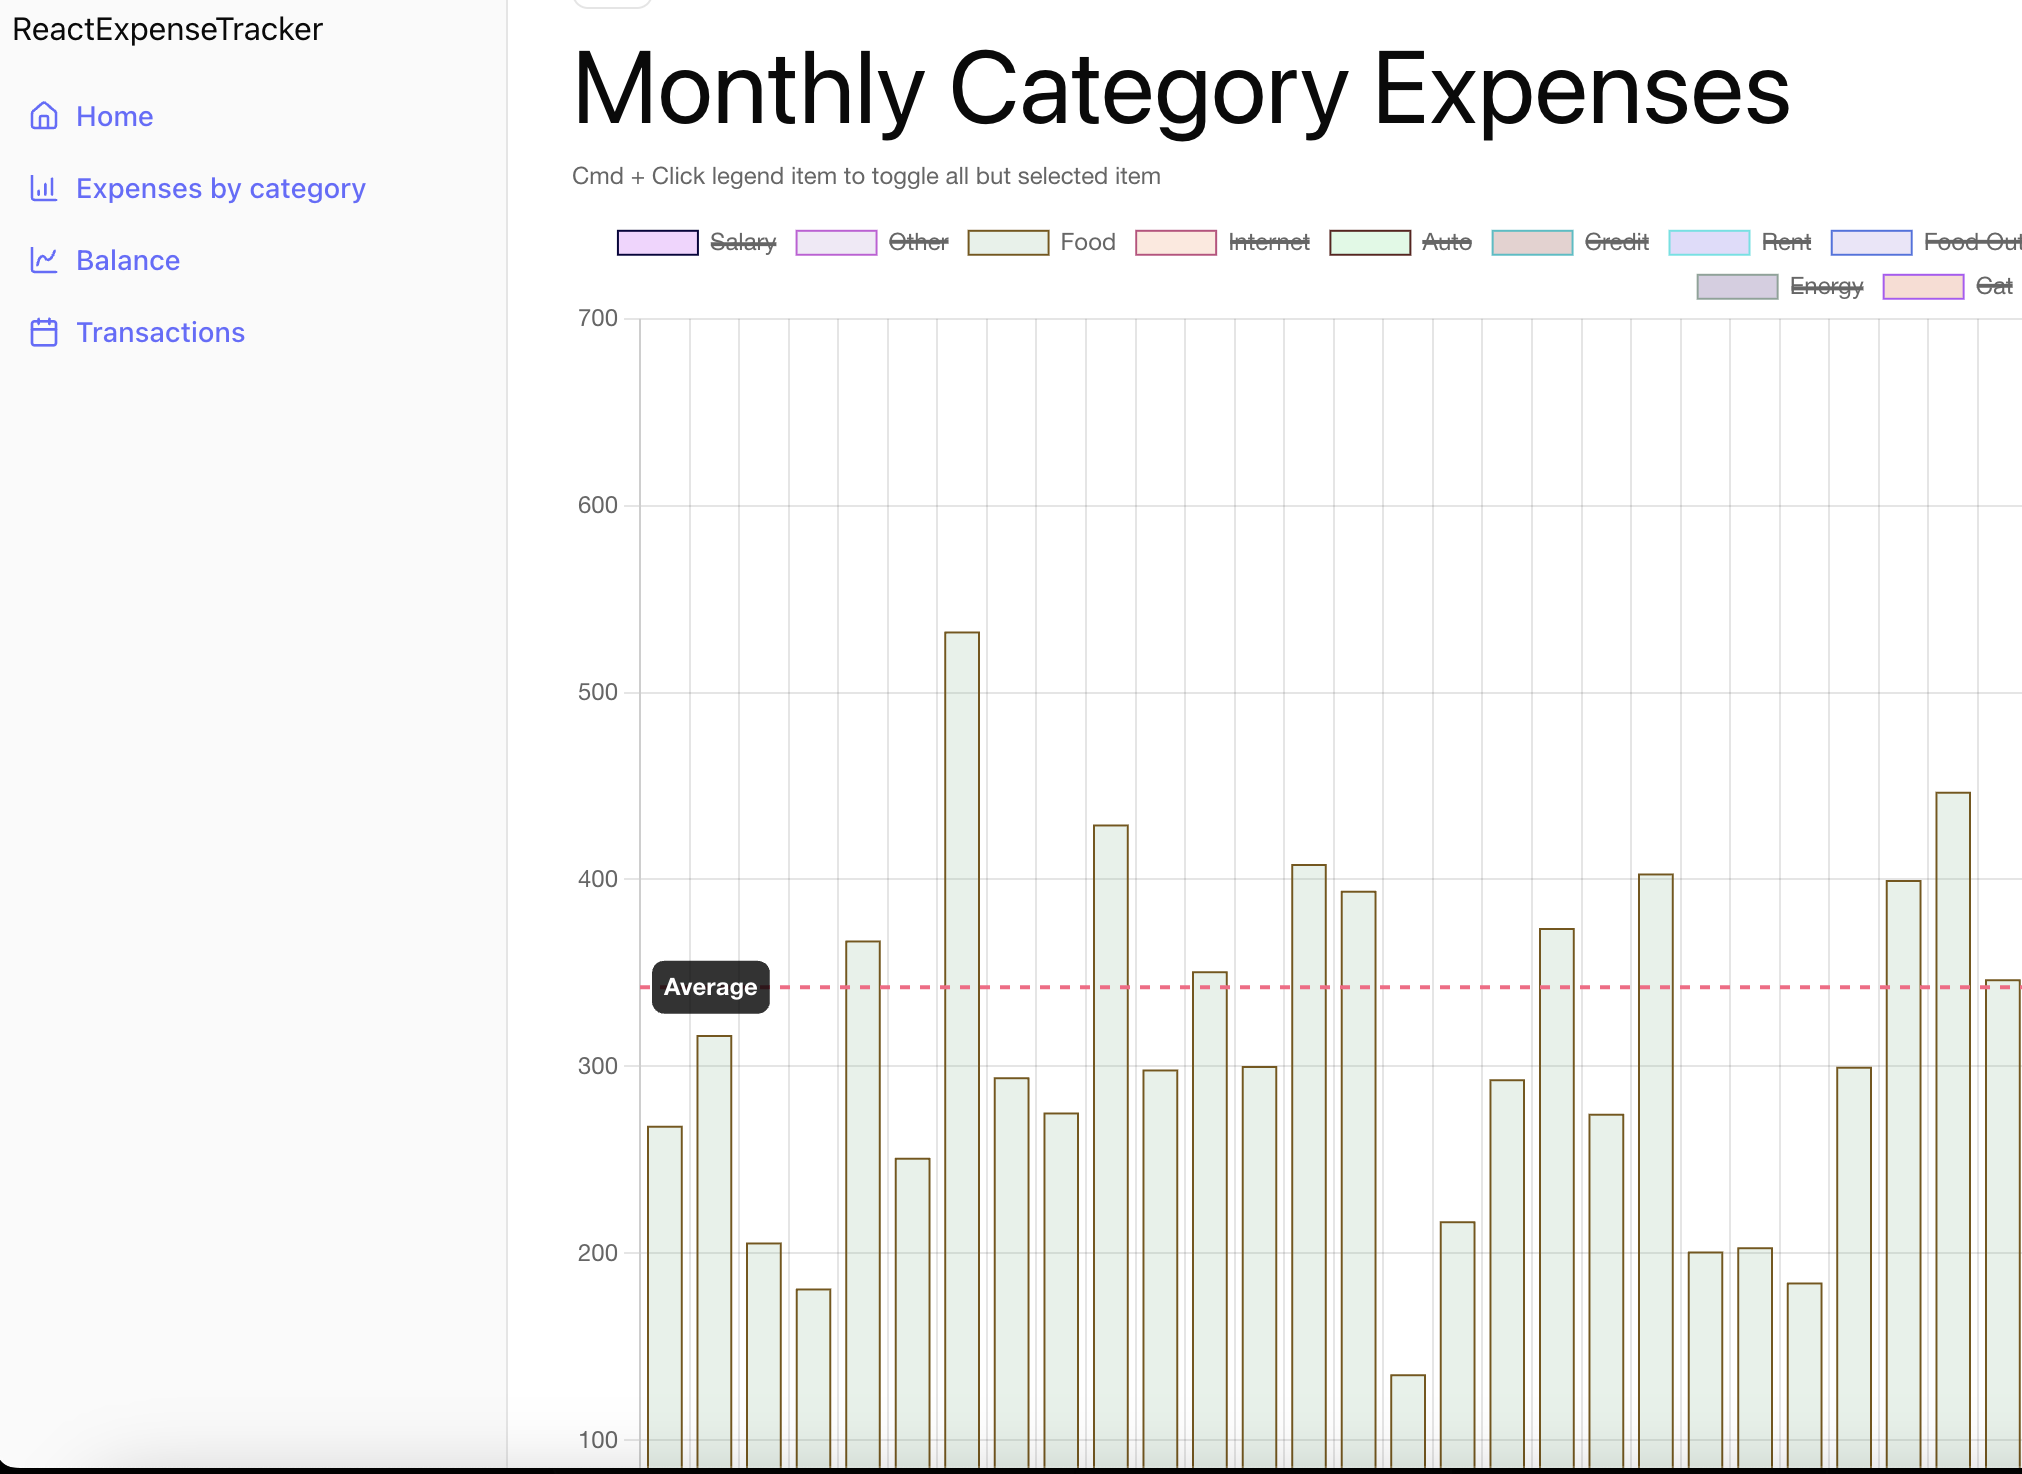2022x1474 pixels.
Task: Click the line chart icon next to Balance
Action: click(44, 260)
